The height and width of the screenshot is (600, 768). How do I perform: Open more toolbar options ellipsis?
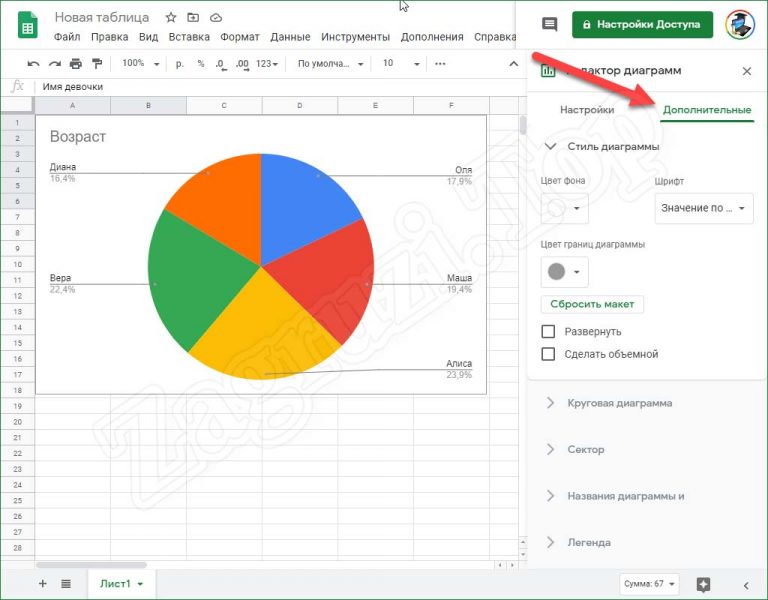coord(440,64)
